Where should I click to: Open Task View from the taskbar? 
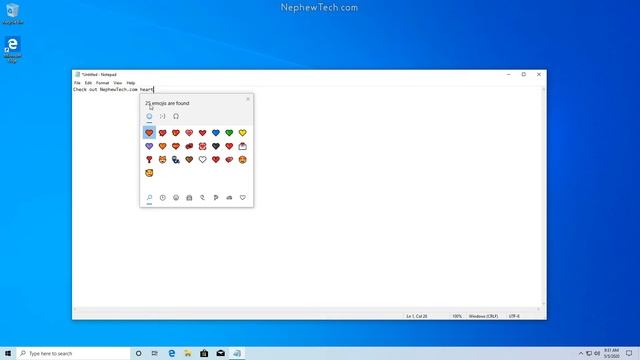coord(155,353)
